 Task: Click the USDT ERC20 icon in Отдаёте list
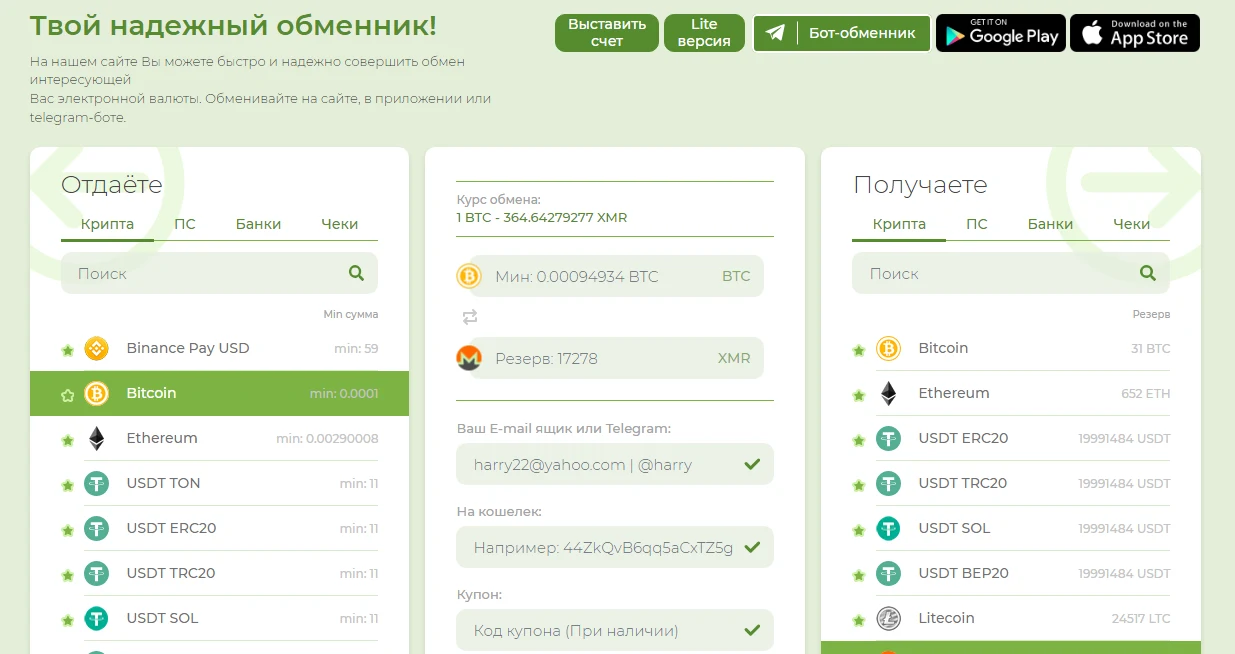click(x=97, y=528)
